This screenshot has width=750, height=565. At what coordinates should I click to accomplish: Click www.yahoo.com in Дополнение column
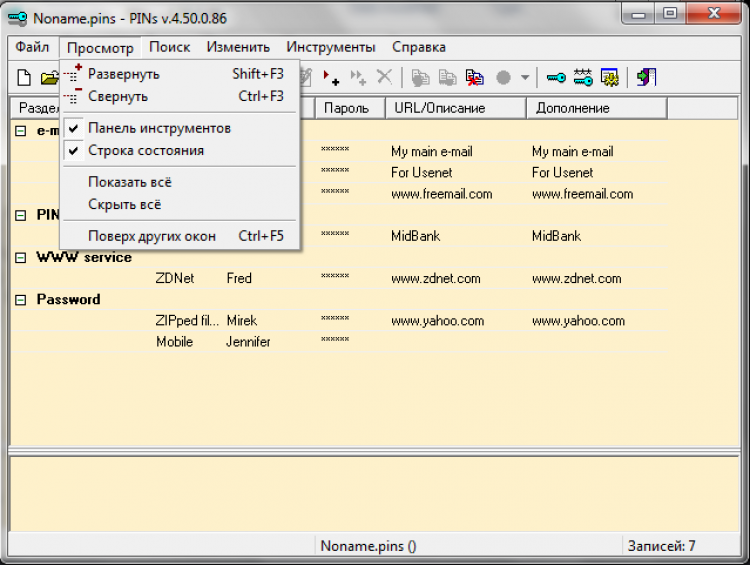[x=578, y=321]
